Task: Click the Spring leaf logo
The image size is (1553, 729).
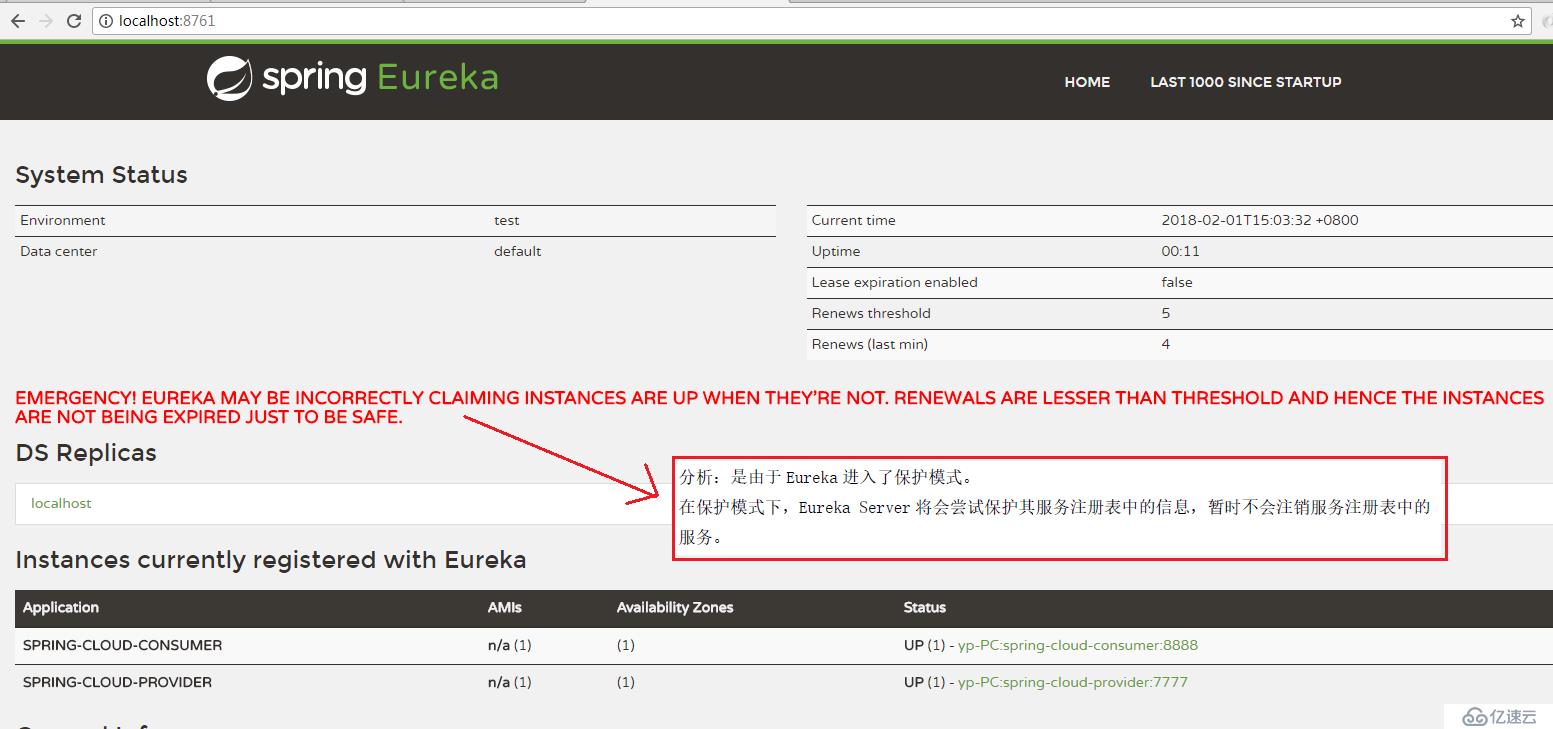Action: (229, 78)
